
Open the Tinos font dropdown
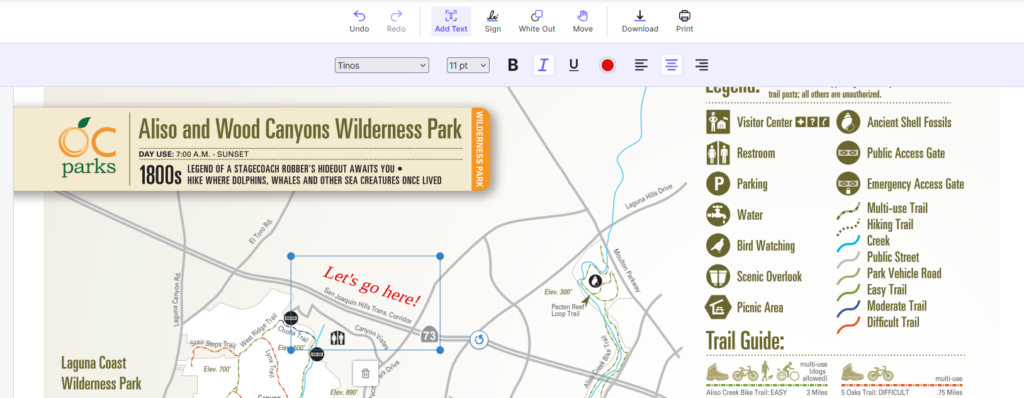click(x=382, y=65)
